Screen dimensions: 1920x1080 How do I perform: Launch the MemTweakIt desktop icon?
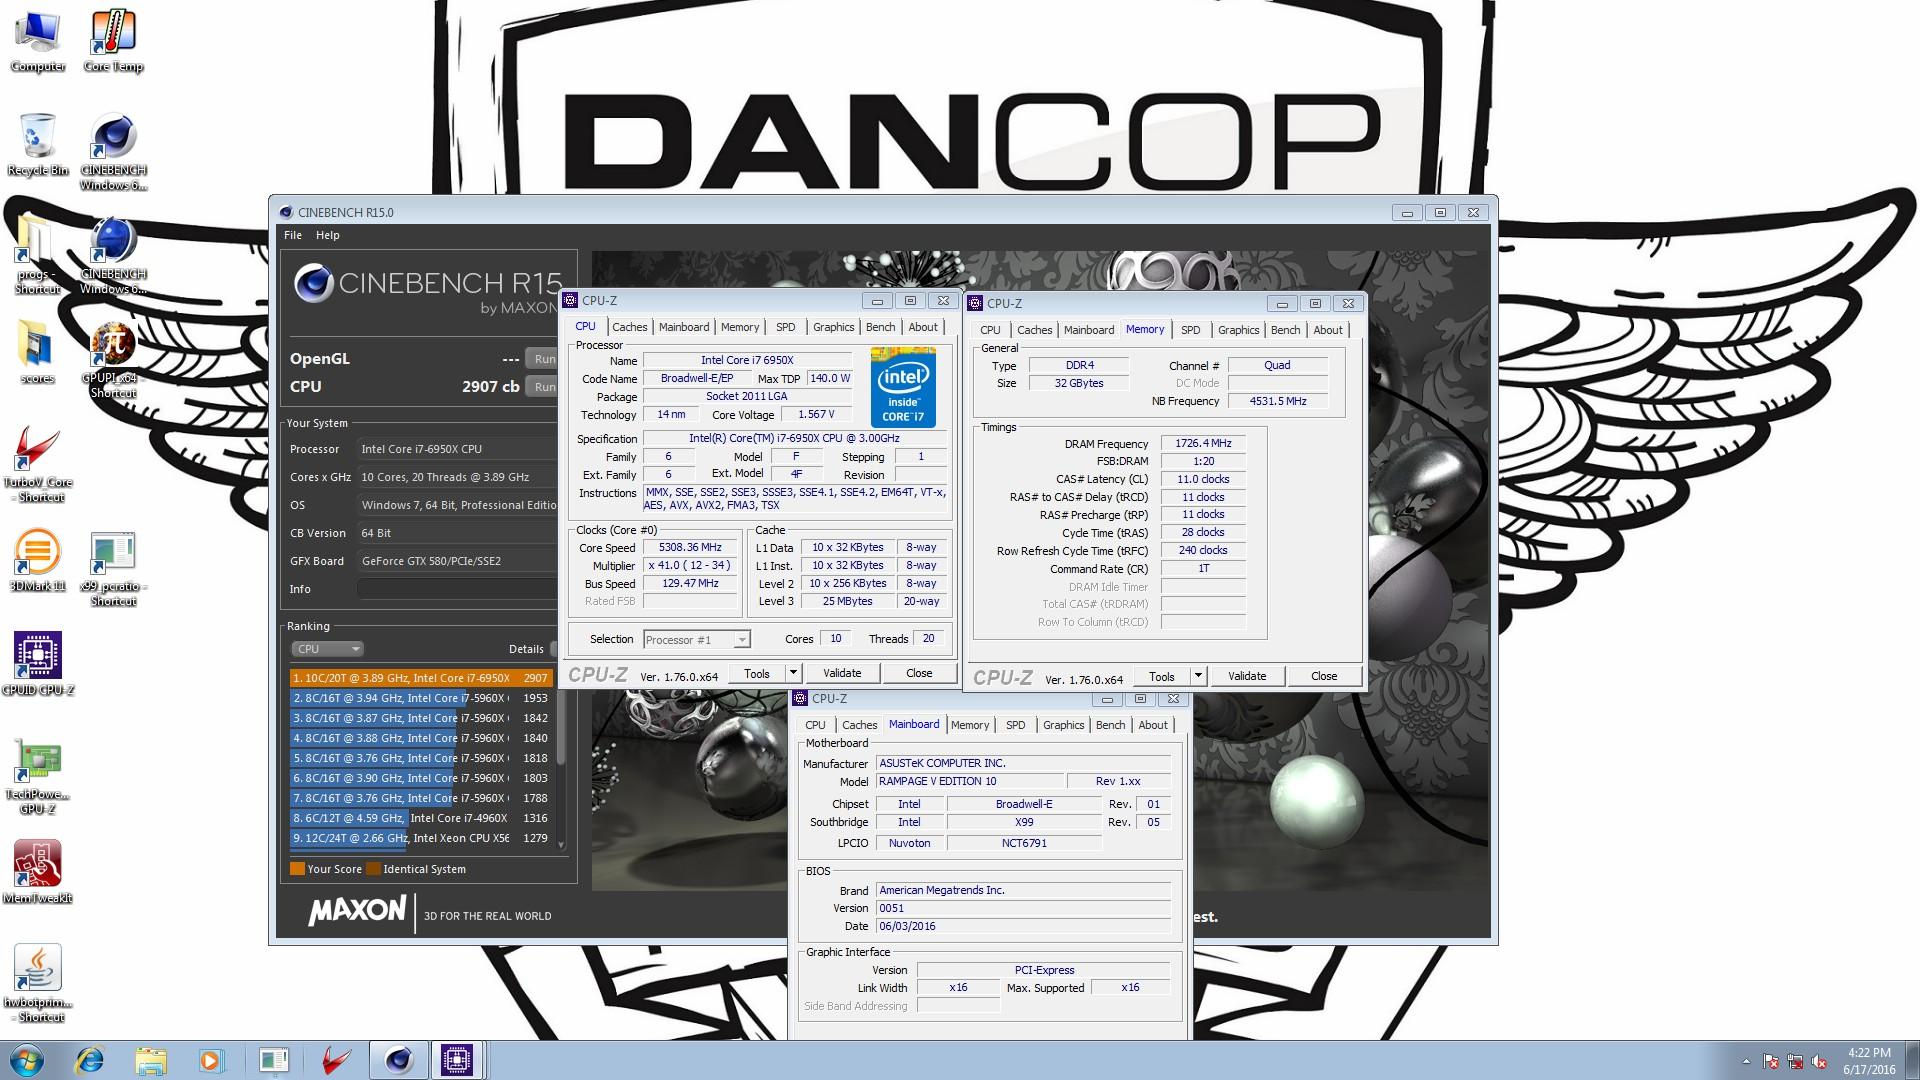pyautogui.click(x=38, y=872)
